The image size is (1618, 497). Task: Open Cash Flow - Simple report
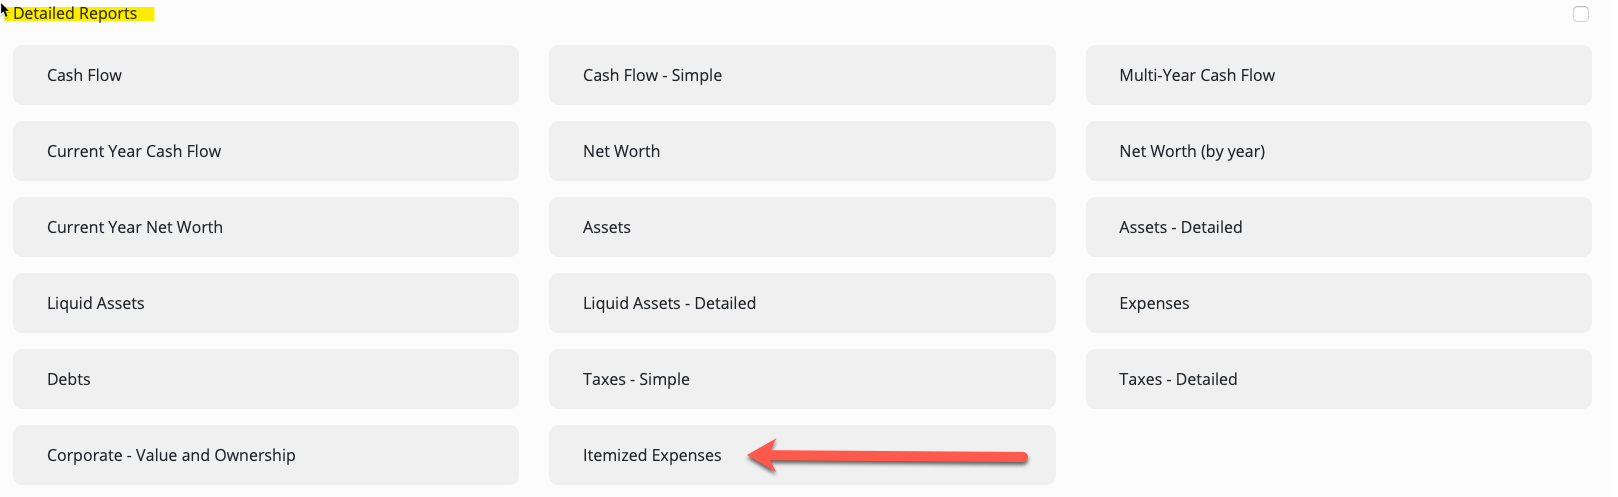802,75
